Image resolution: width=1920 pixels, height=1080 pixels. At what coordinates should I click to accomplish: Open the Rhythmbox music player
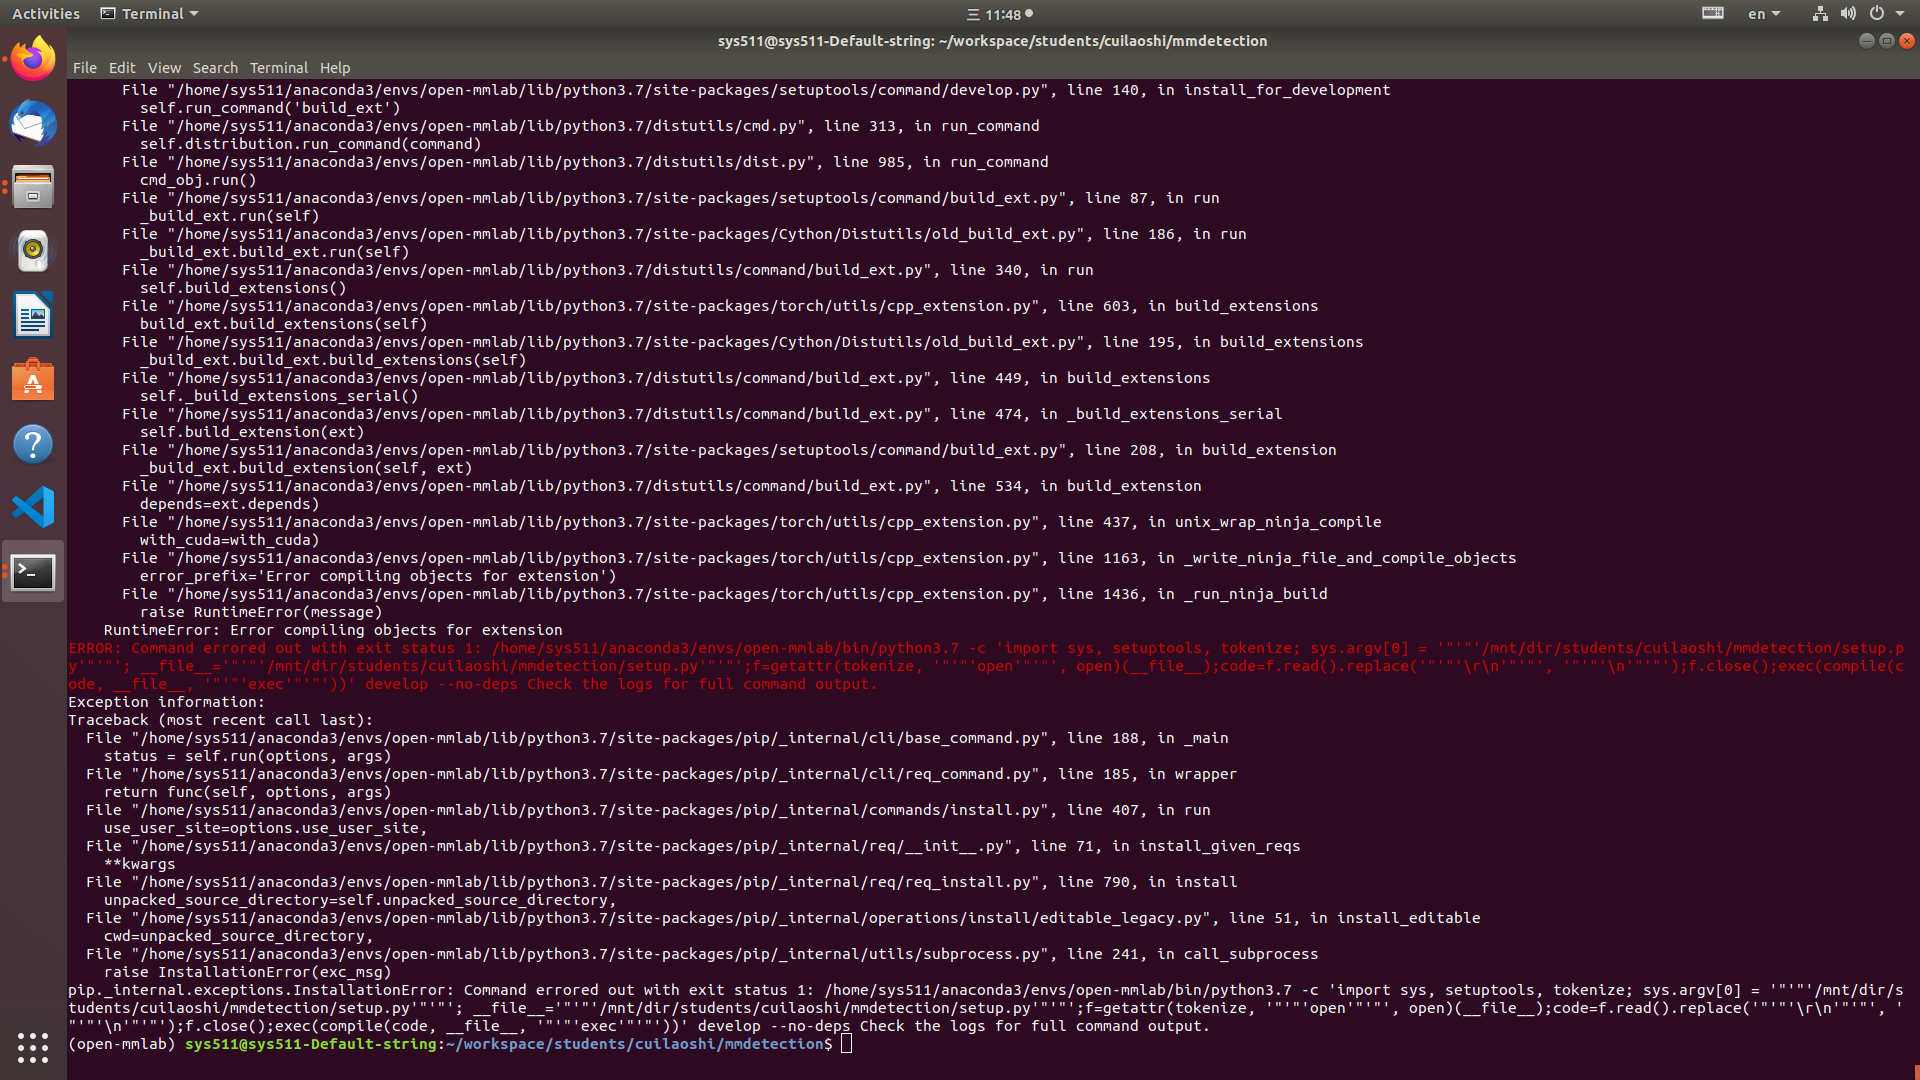(x=33, y=250)
